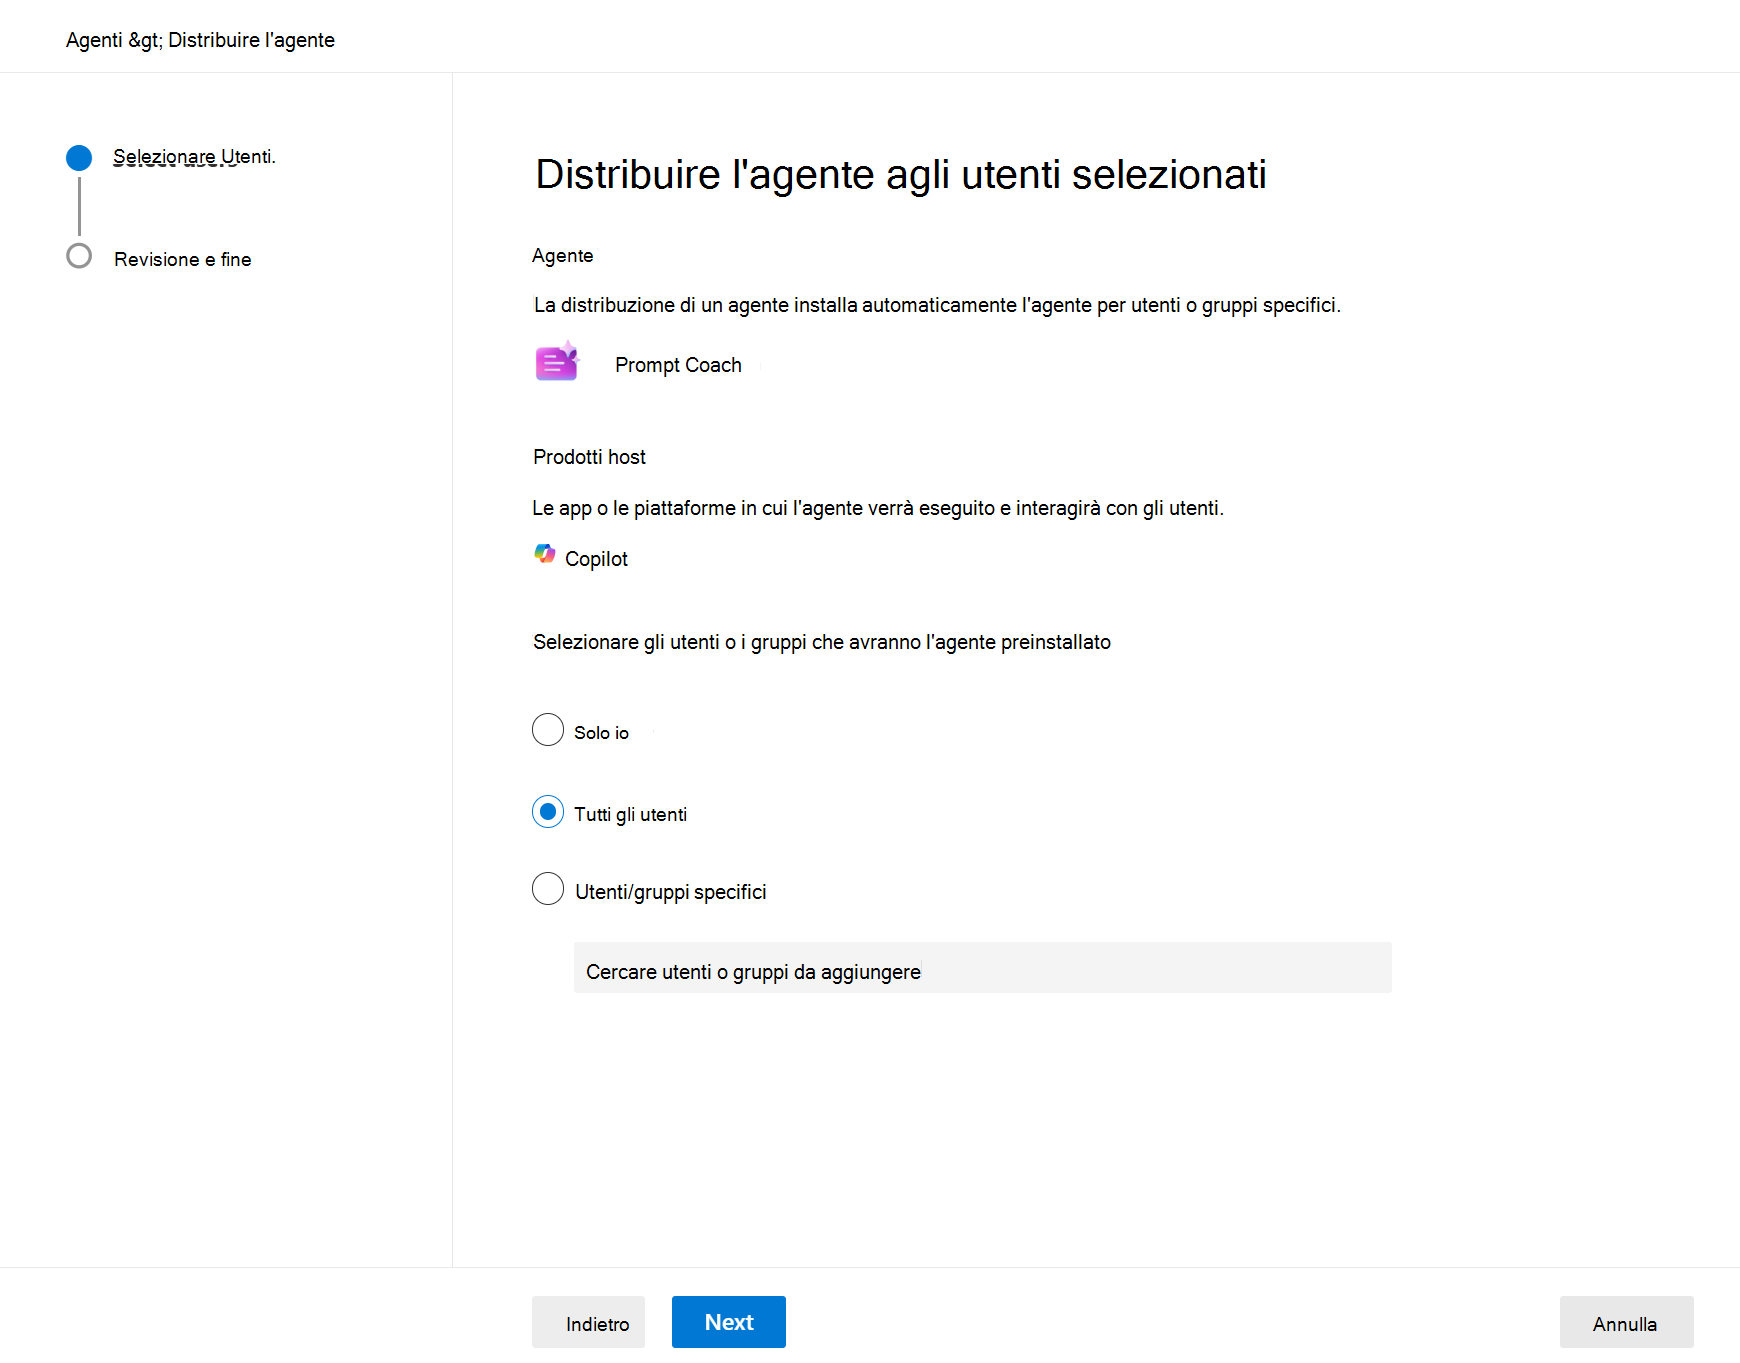Enable the "Utenti/gruppi specifici" radio option

548,889
